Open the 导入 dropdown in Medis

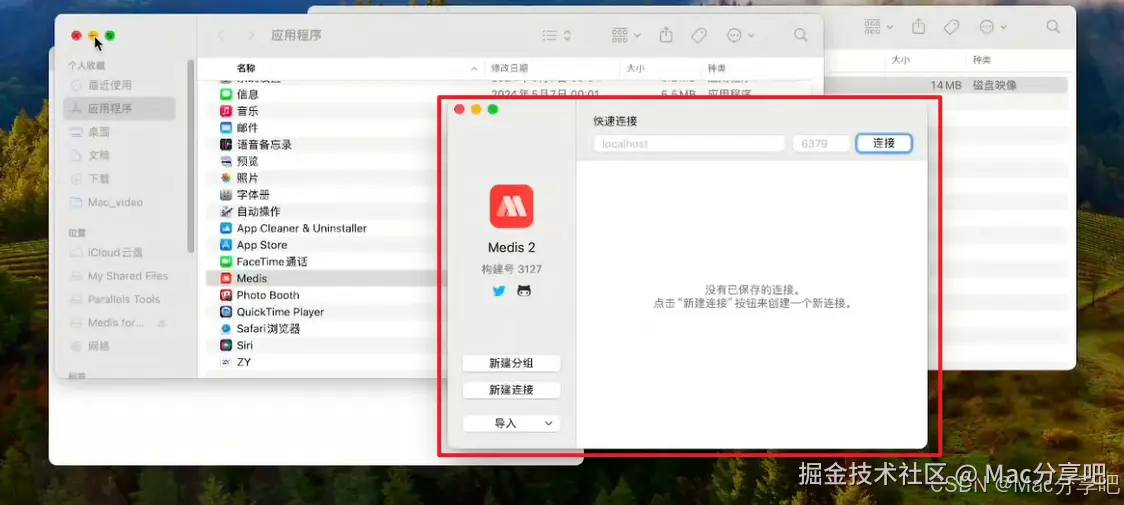coord(511,423)
